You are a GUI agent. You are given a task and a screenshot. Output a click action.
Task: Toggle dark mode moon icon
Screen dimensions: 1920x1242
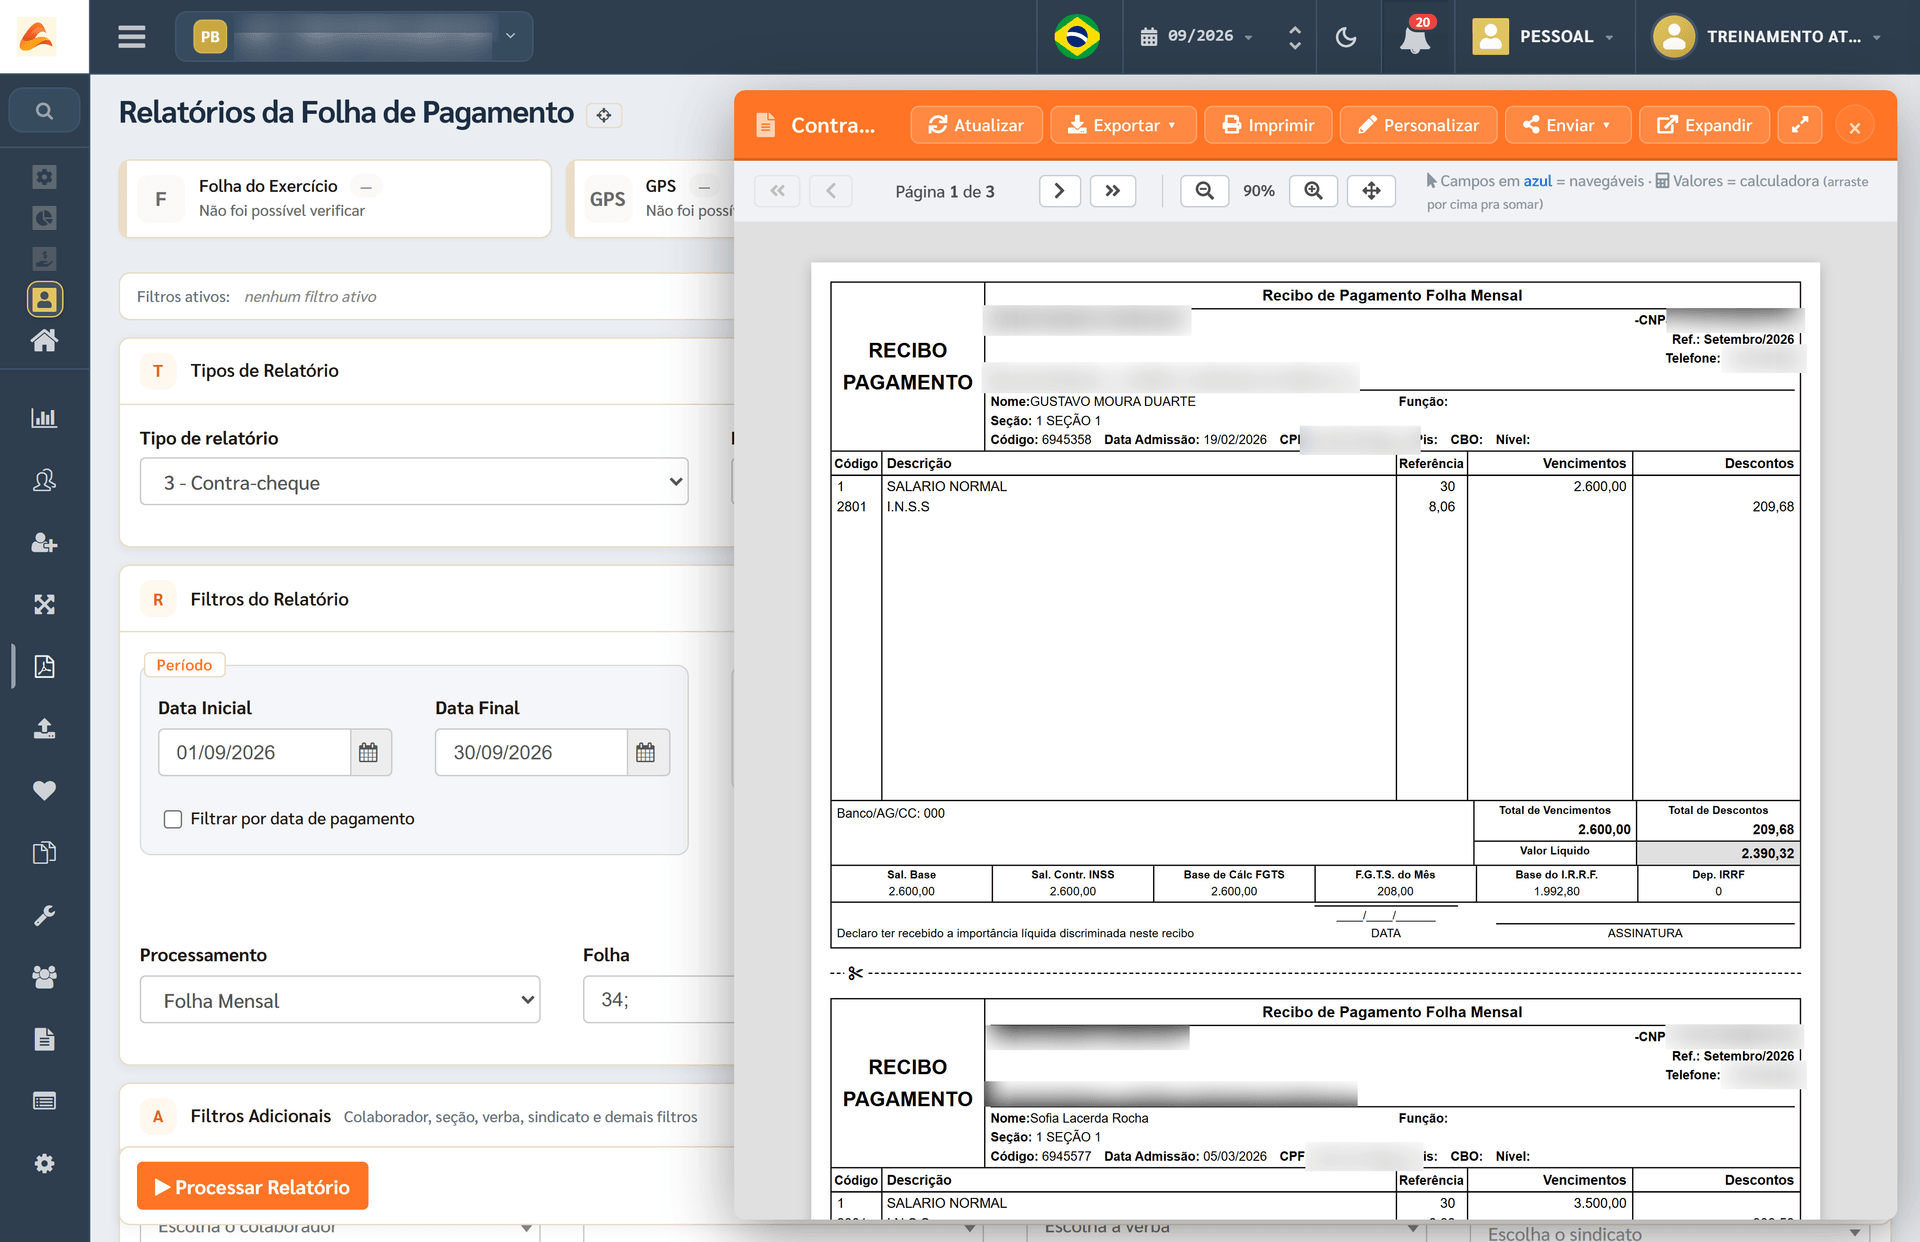point(1346,37)
